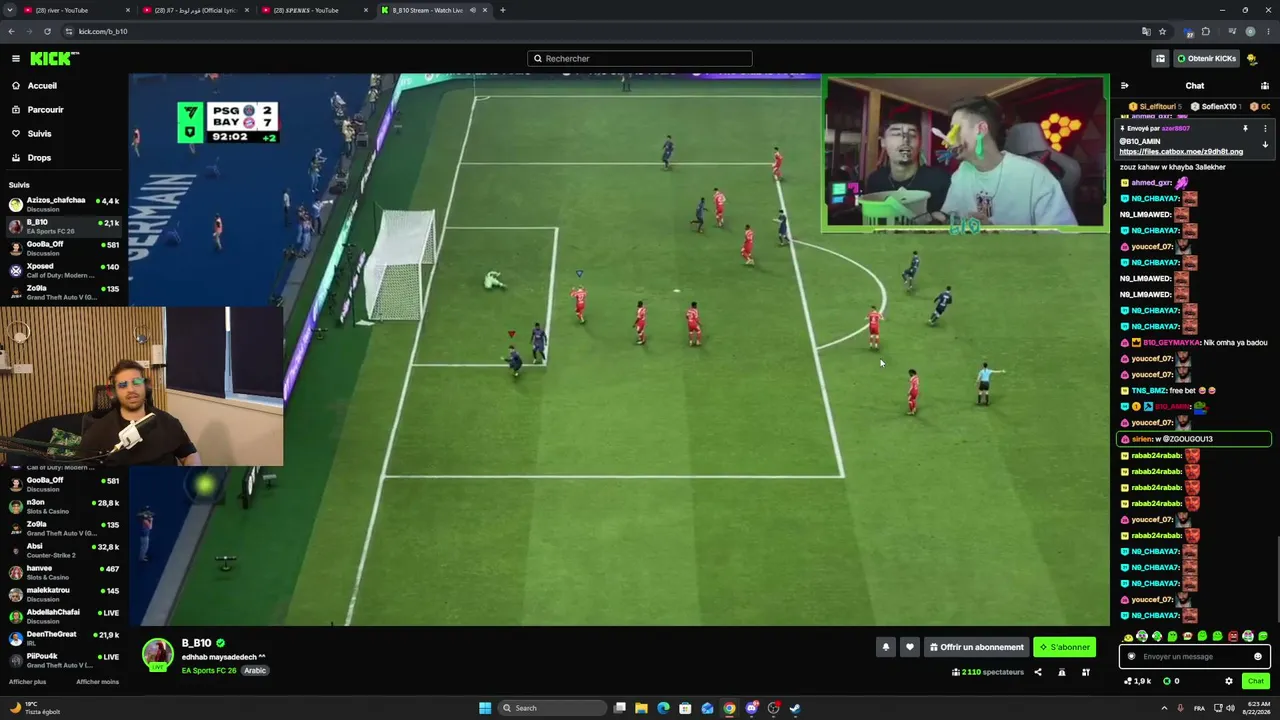Click the Arabic language tag
Image resolution: width=1280 pixels, height=720 pixels.
(x=255, y=670)
